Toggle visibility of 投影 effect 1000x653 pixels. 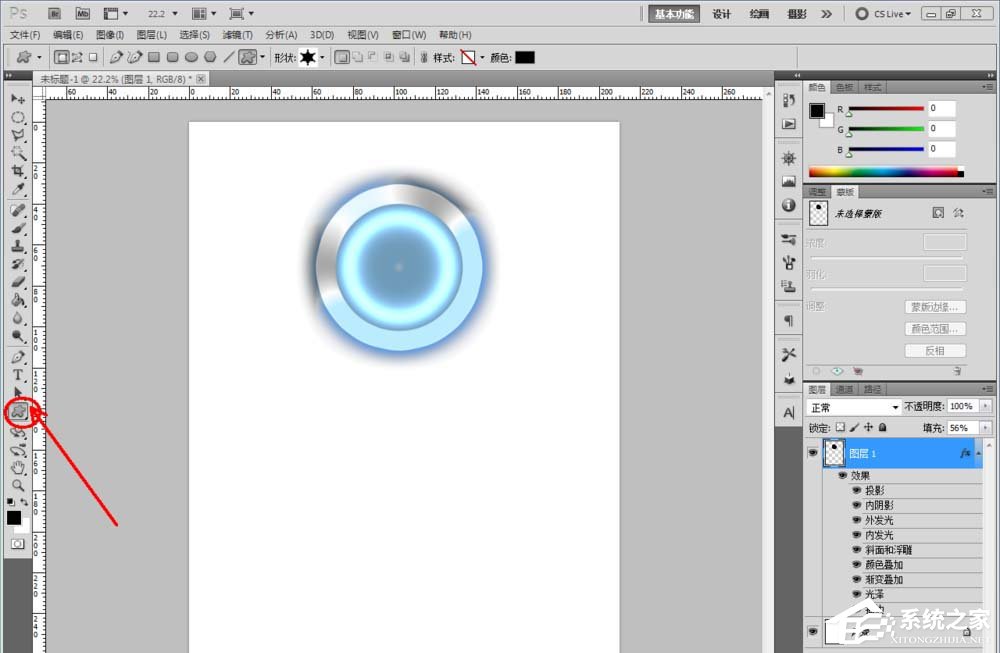click(857, 490)
